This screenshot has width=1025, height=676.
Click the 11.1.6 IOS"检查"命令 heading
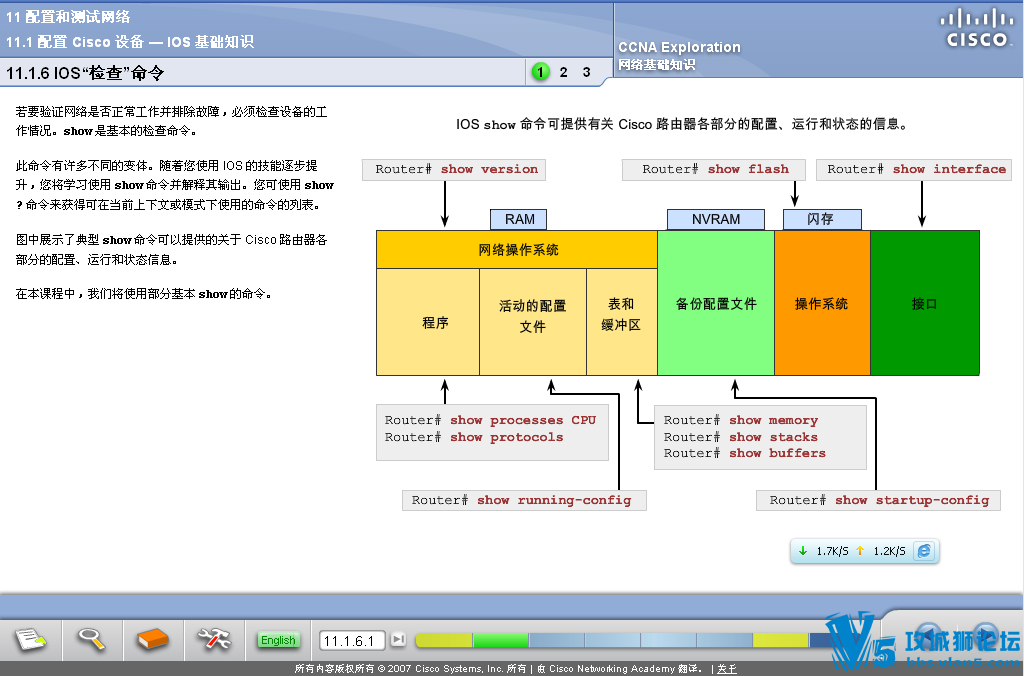point(85,73)
